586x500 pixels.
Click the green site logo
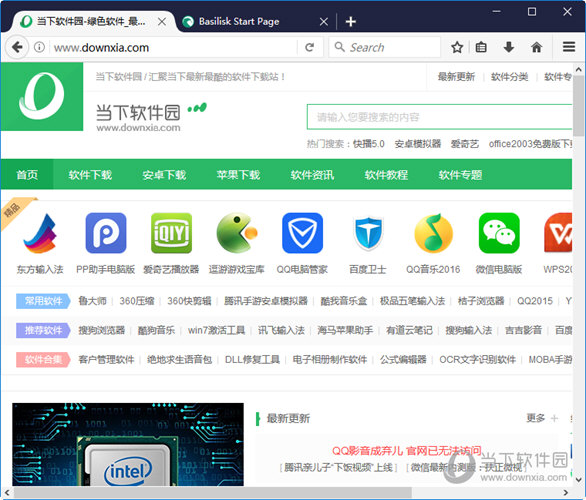click(42, 96)
